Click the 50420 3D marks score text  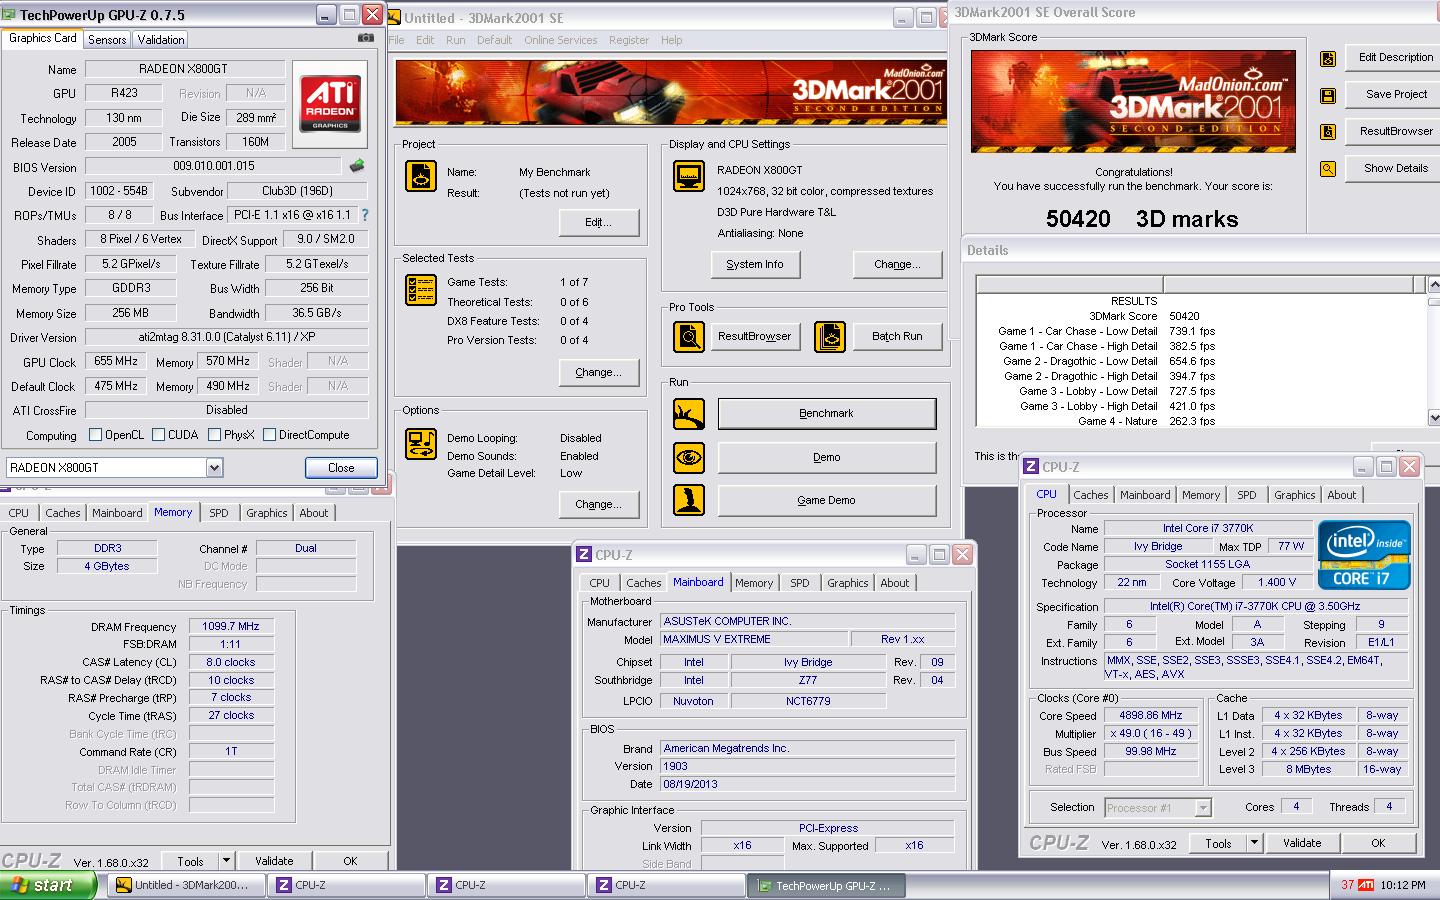tap(1142, 219)
